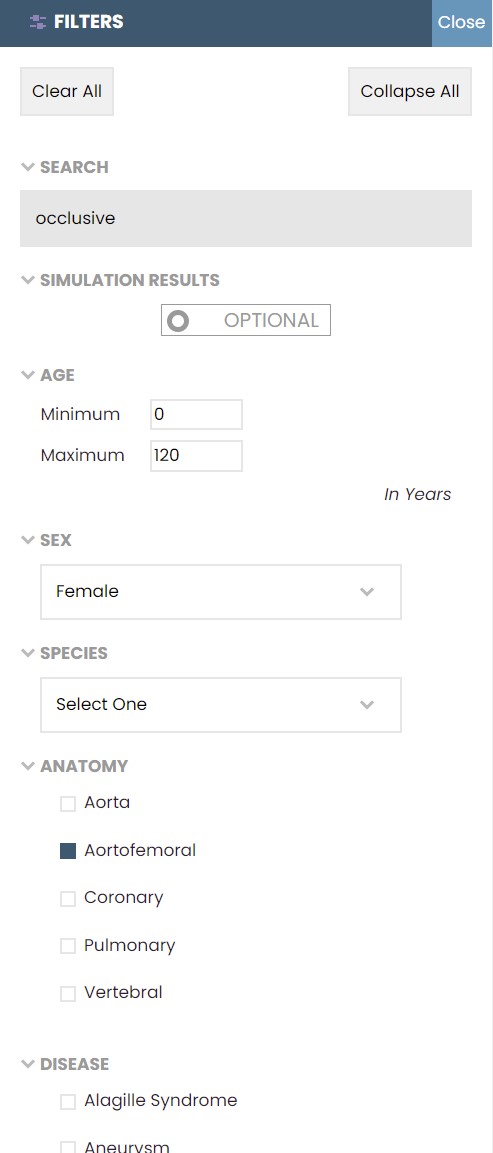
Task: Click the Collapse All button
Action: 410,92
